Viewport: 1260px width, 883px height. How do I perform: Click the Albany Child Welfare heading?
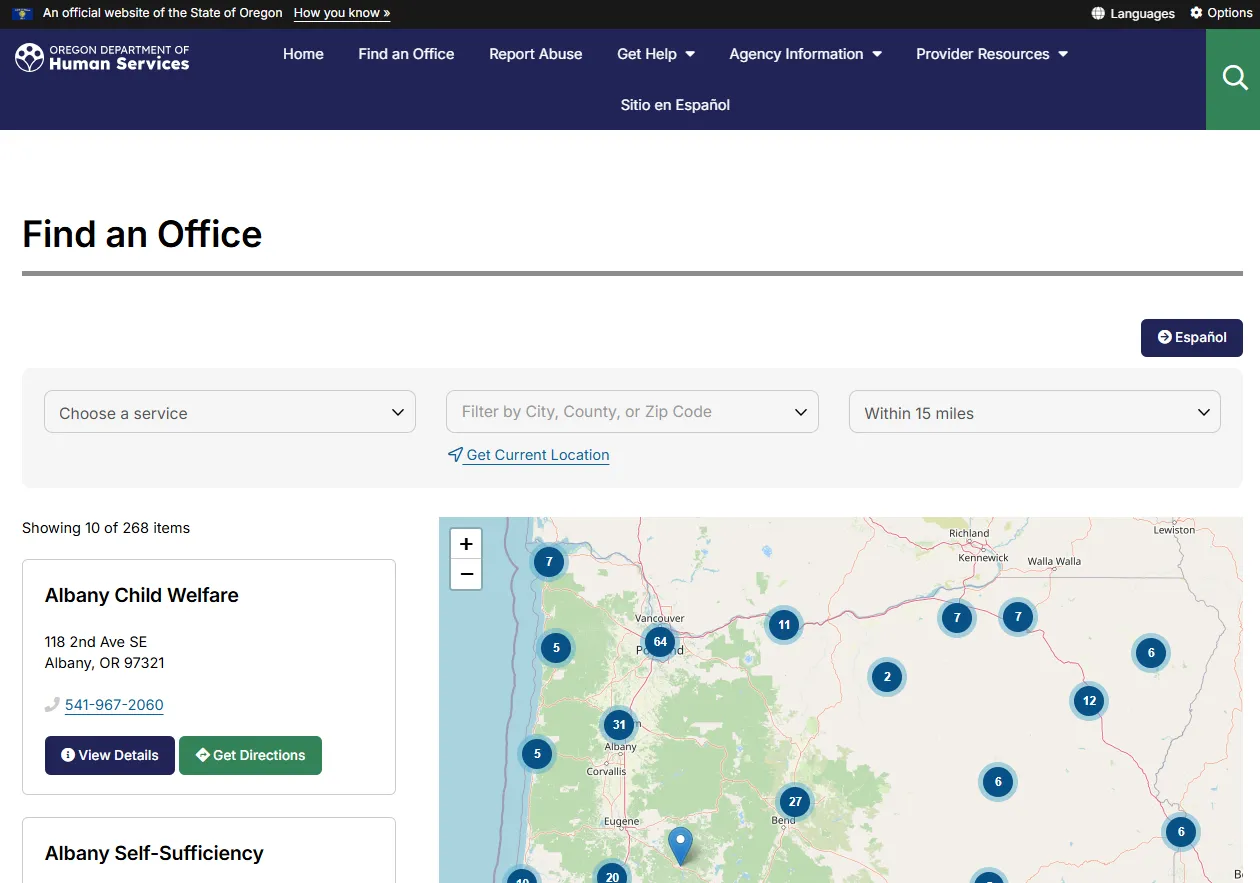142,595
